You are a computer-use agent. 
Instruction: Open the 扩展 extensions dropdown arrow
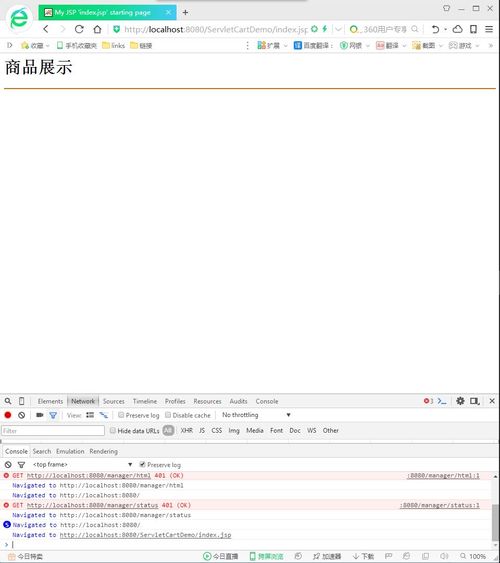pos(286,46)
